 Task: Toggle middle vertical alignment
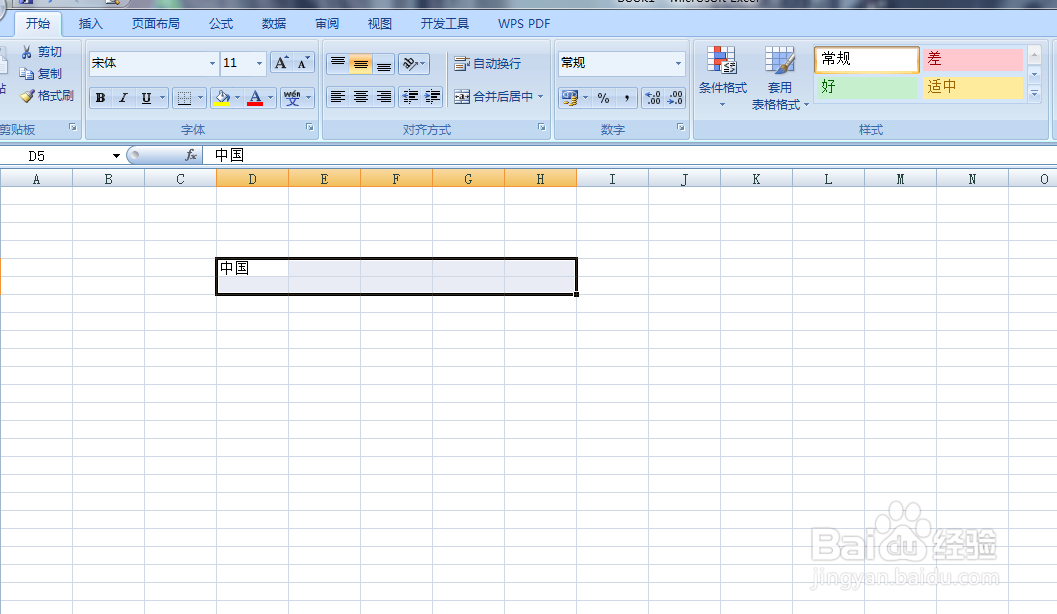[x=361, y=63]
